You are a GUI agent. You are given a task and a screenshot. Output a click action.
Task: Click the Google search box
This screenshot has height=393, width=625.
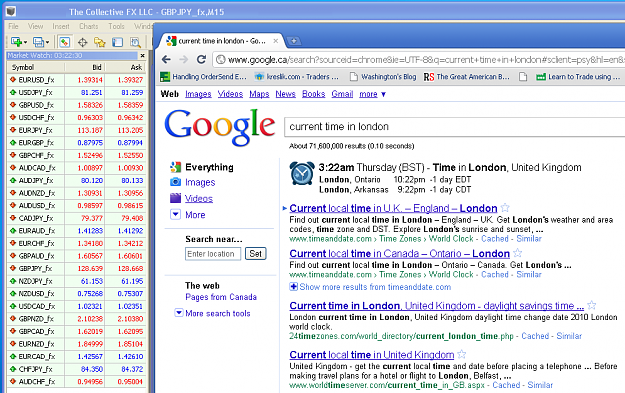pos(454,127)
